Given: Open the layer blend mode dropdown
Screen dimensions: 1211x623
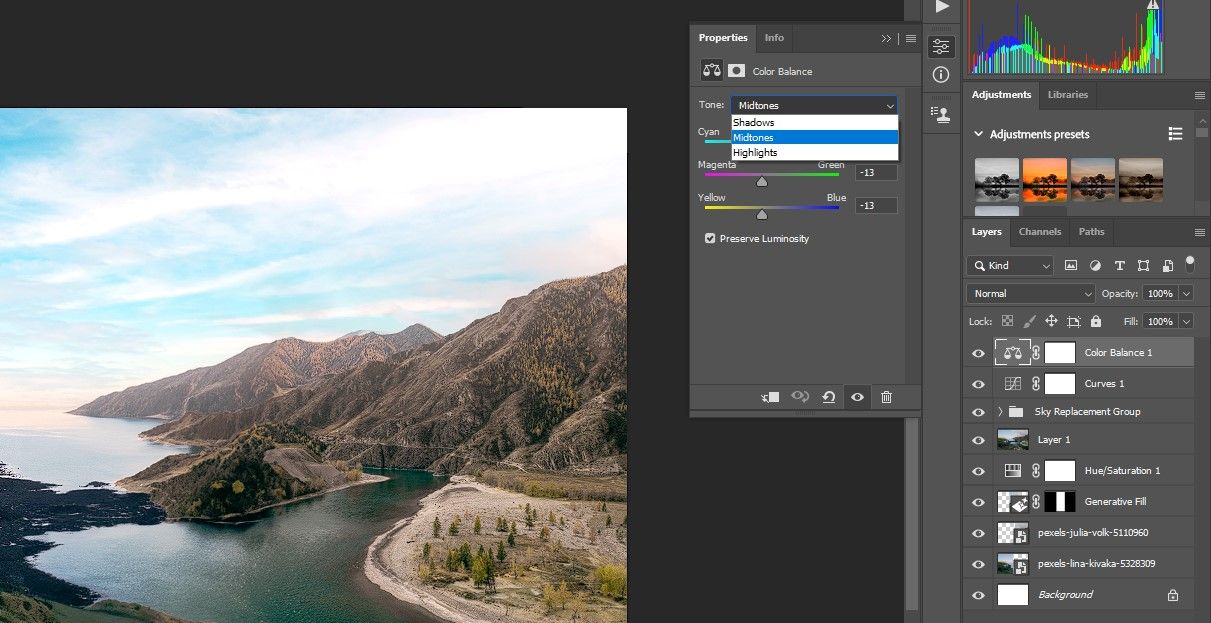Looking at the screenshot, I should (1030, 293).
